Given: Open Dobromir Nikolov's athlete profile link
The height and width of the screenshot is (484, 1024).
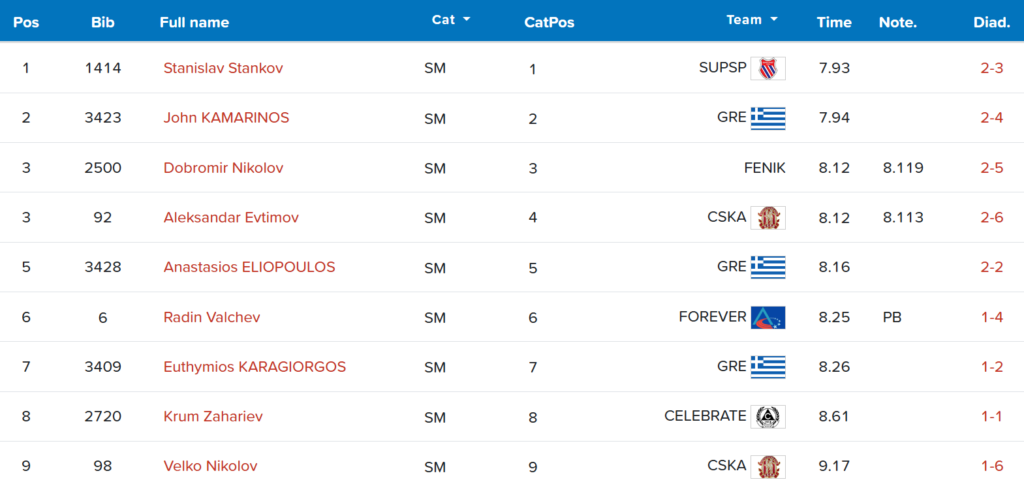Looking at the screenshot, I should click(223, 168).
